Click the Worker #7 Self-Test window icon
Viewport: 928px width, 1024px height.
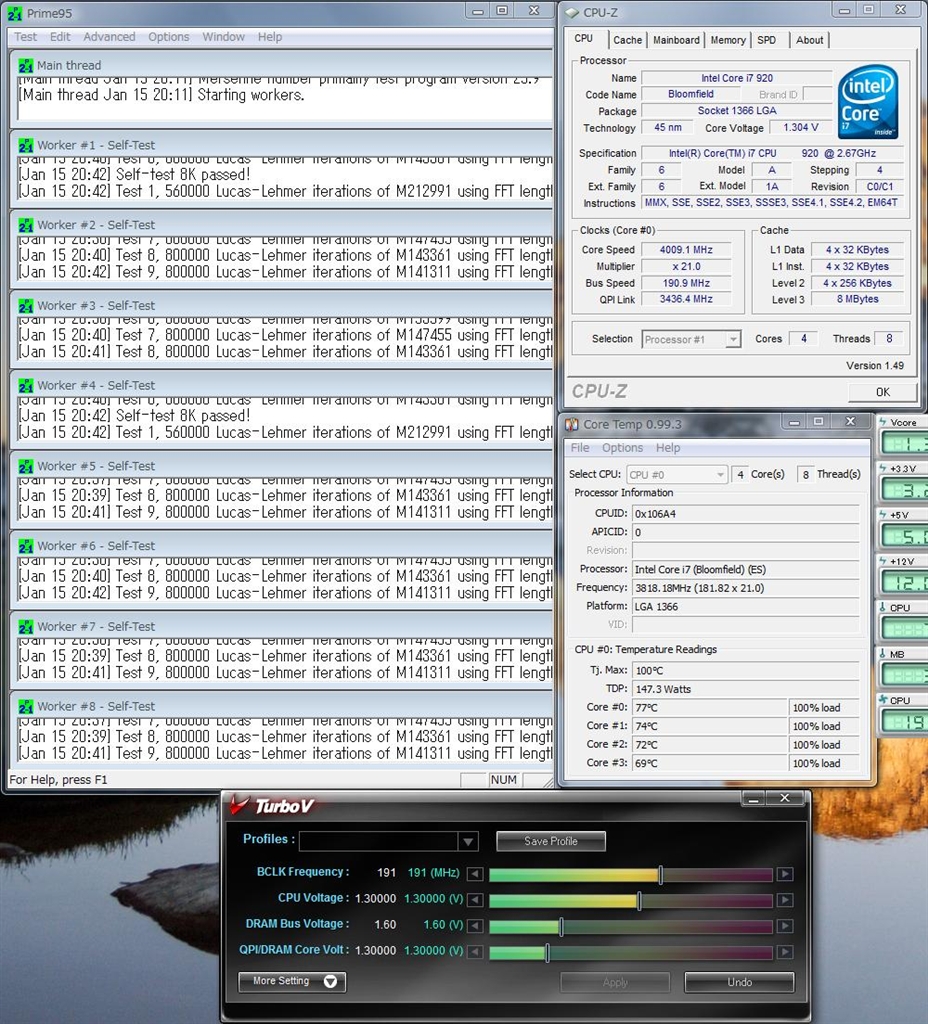point(26,627)
